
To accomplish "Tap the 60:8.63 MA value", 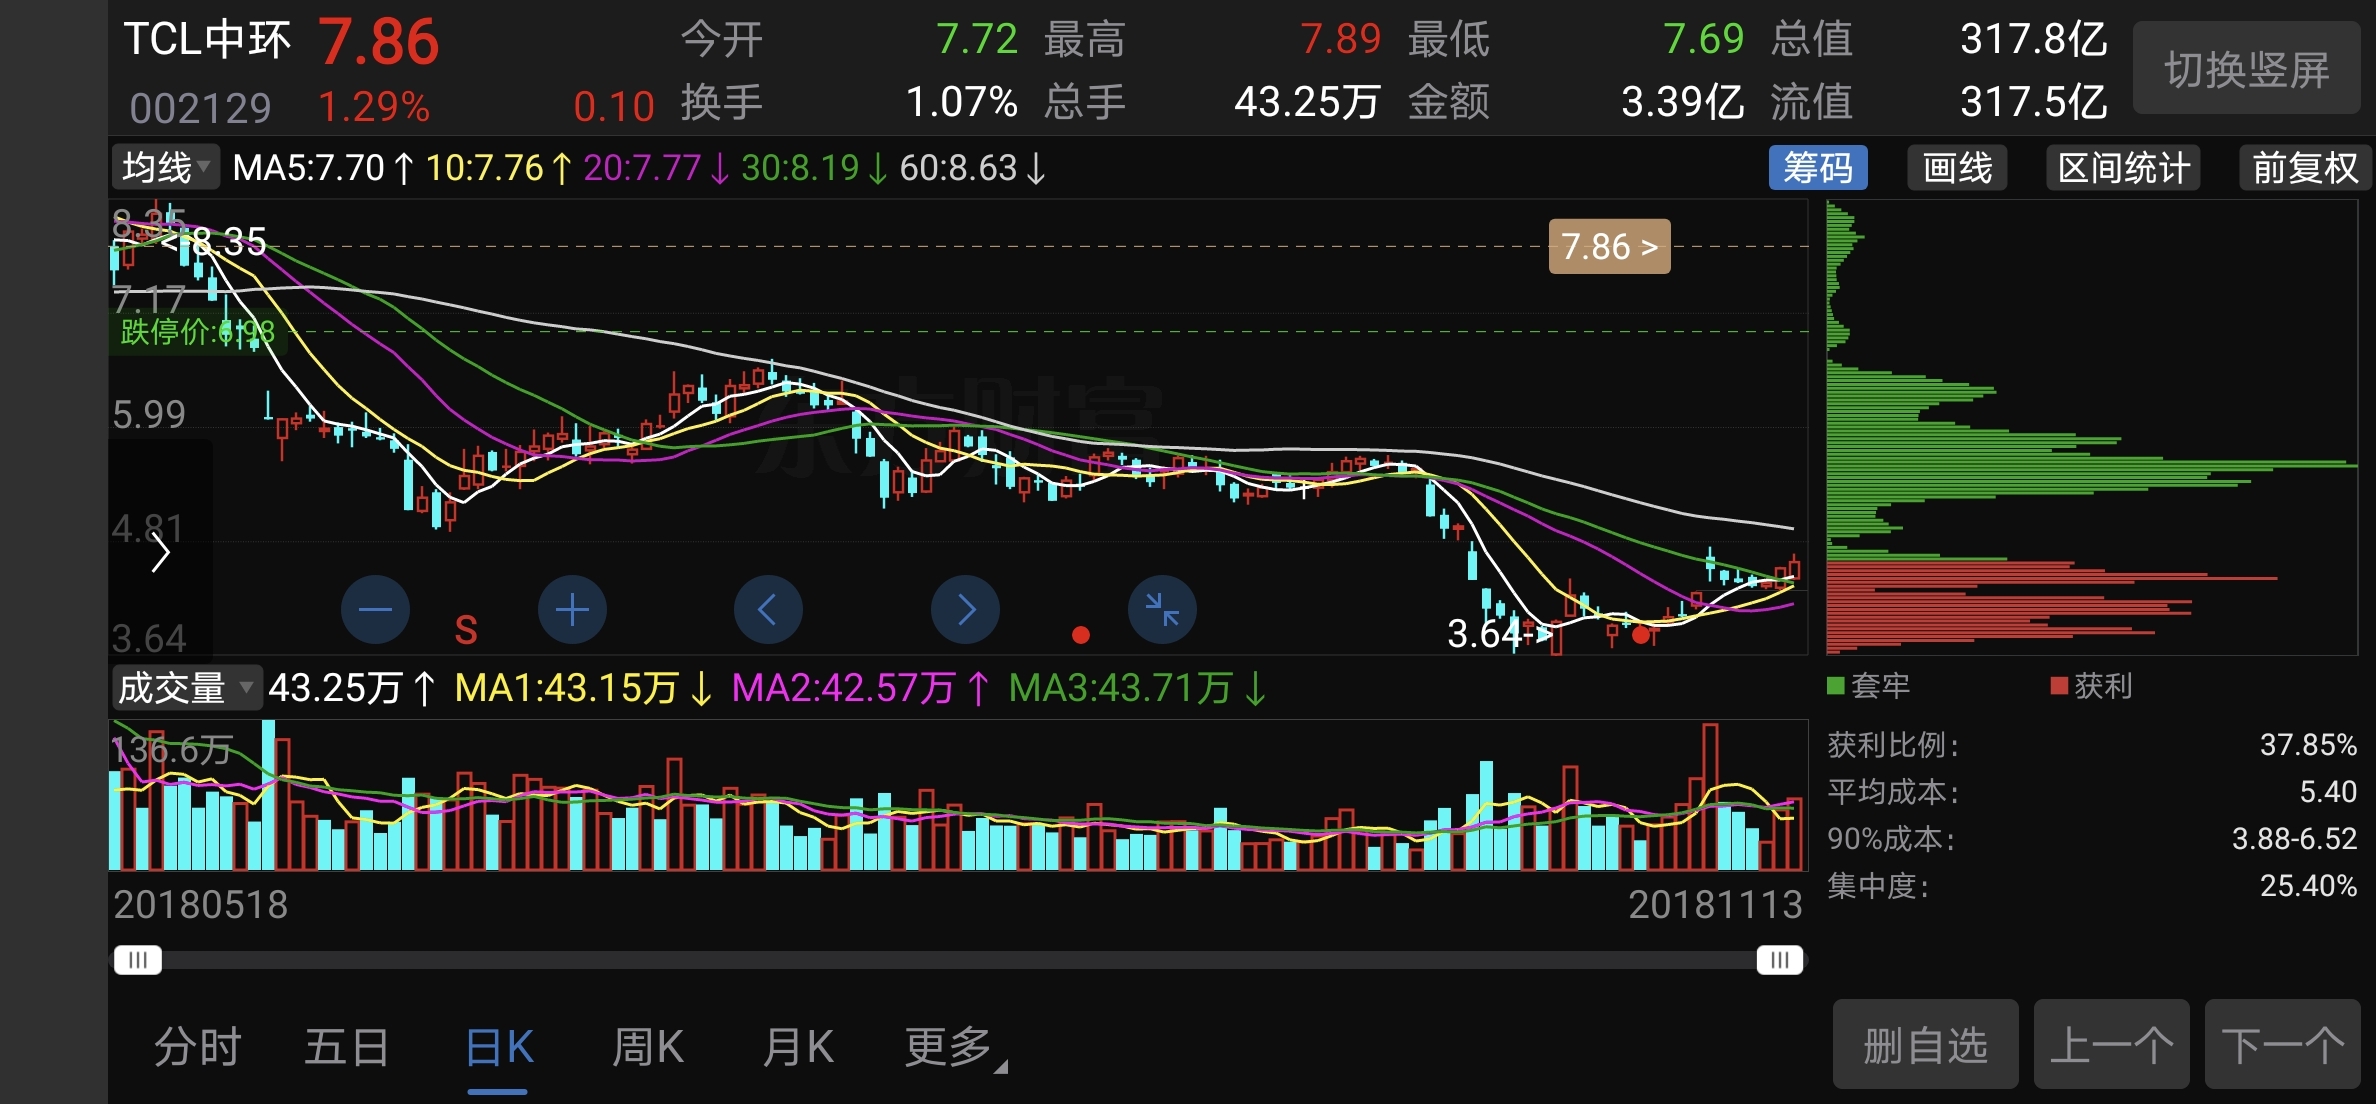I will [958, 168].
